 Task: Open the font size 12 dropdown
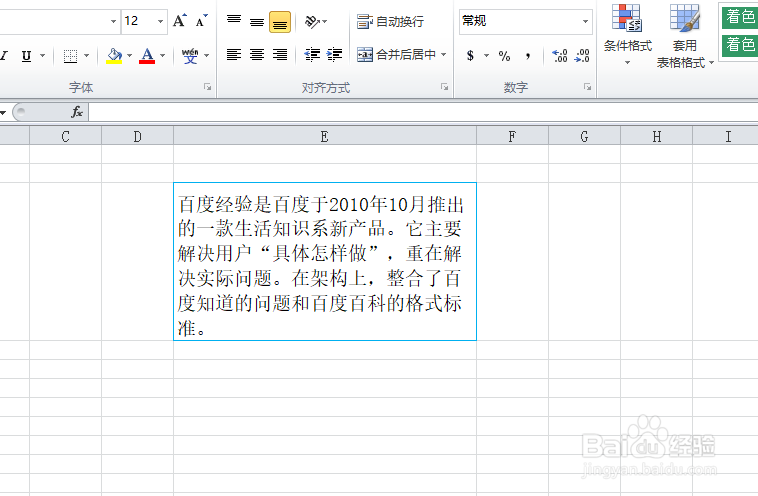tap(160, 21)
